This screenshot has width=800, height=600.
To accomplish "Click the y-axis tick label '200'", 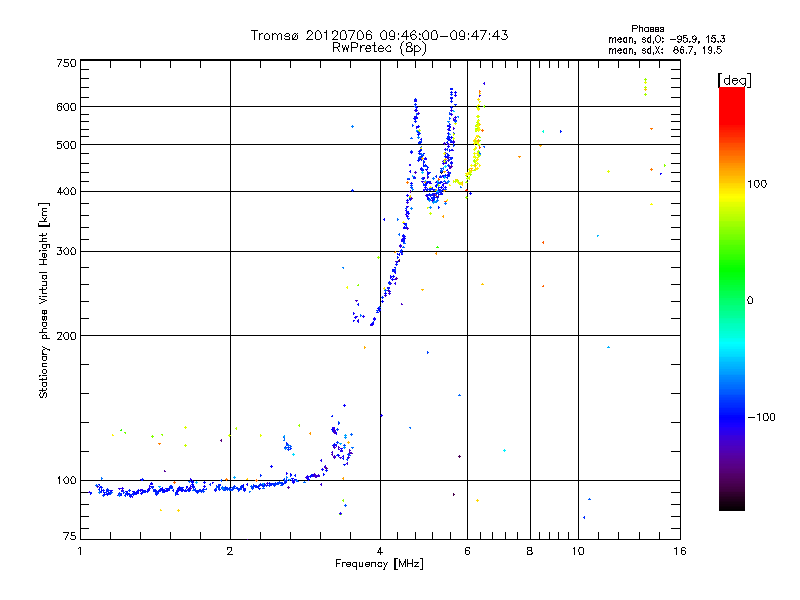I will point(66,336).
